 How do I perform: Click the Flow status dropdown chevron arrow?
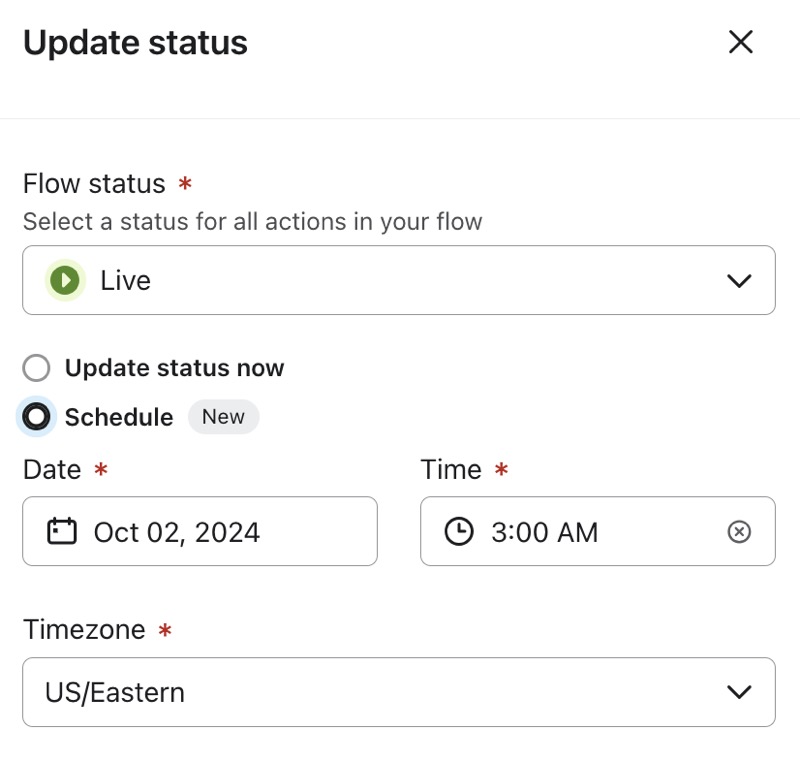[738, 281]
